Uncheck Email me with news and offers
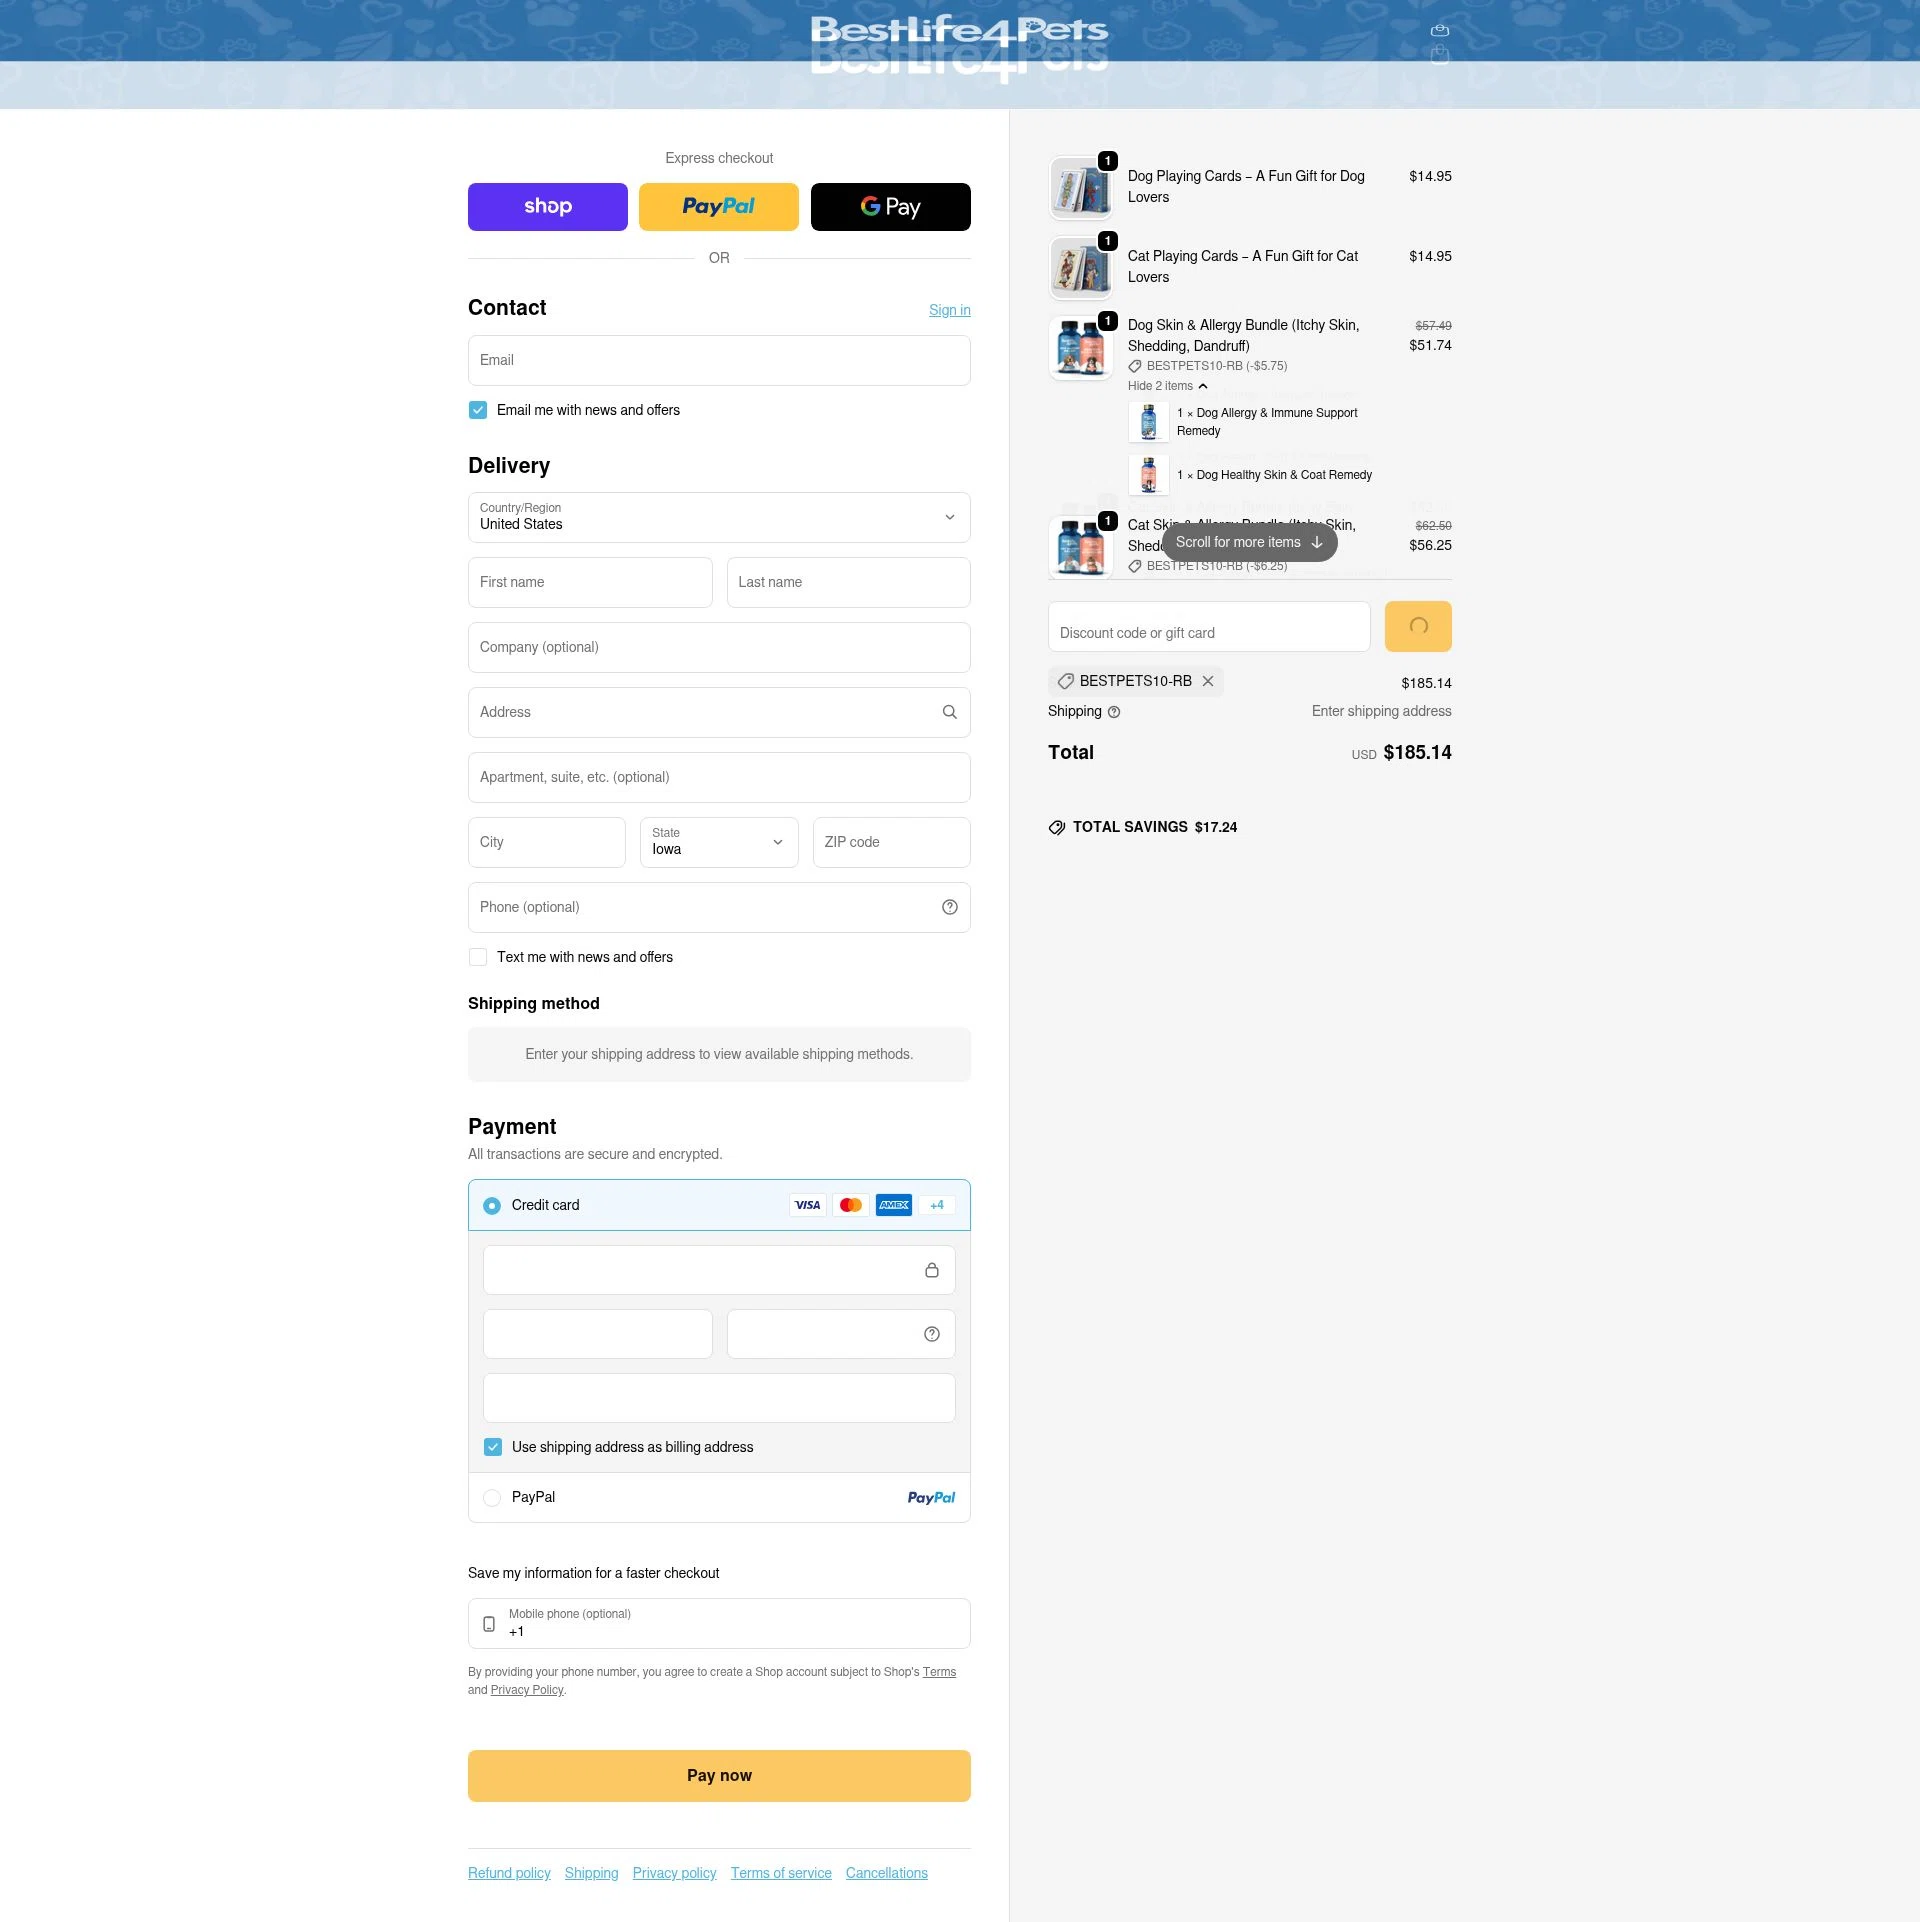The height and width of the screenshot is (1922, 1920). pyautogui.click(x=477, y=410)
